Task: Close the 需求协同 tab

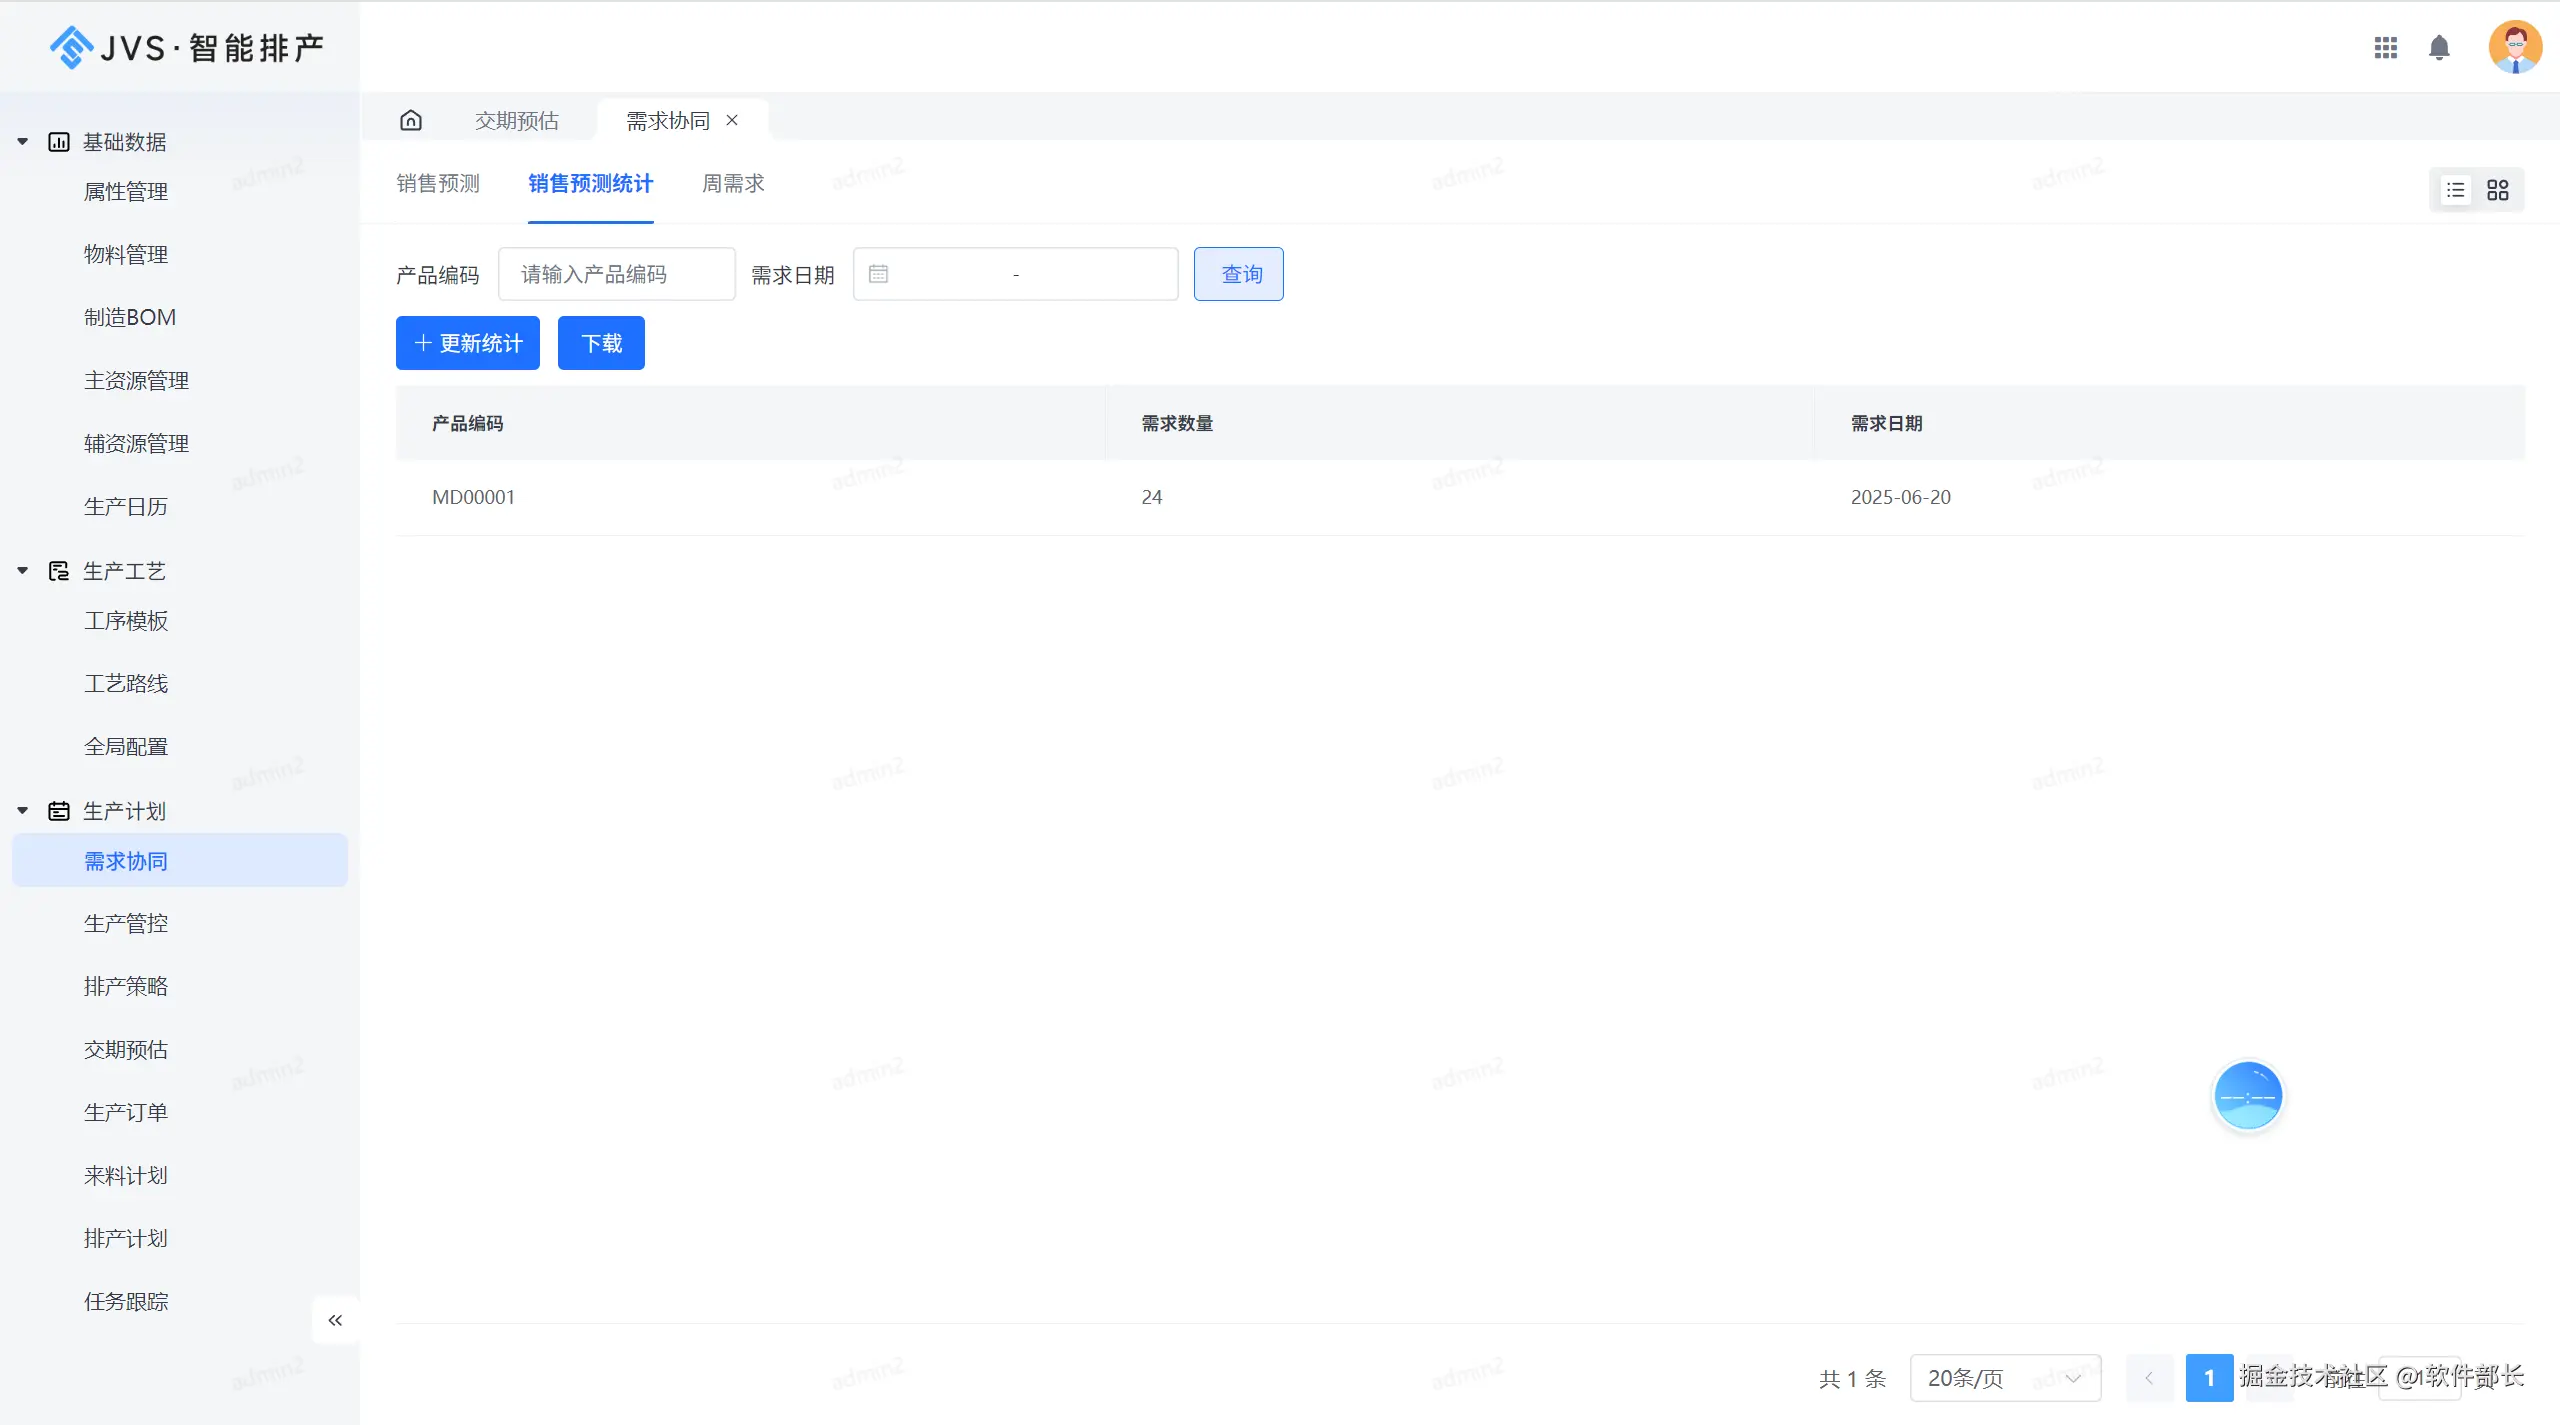Action: pyautogui.click(x=732, y=121)
